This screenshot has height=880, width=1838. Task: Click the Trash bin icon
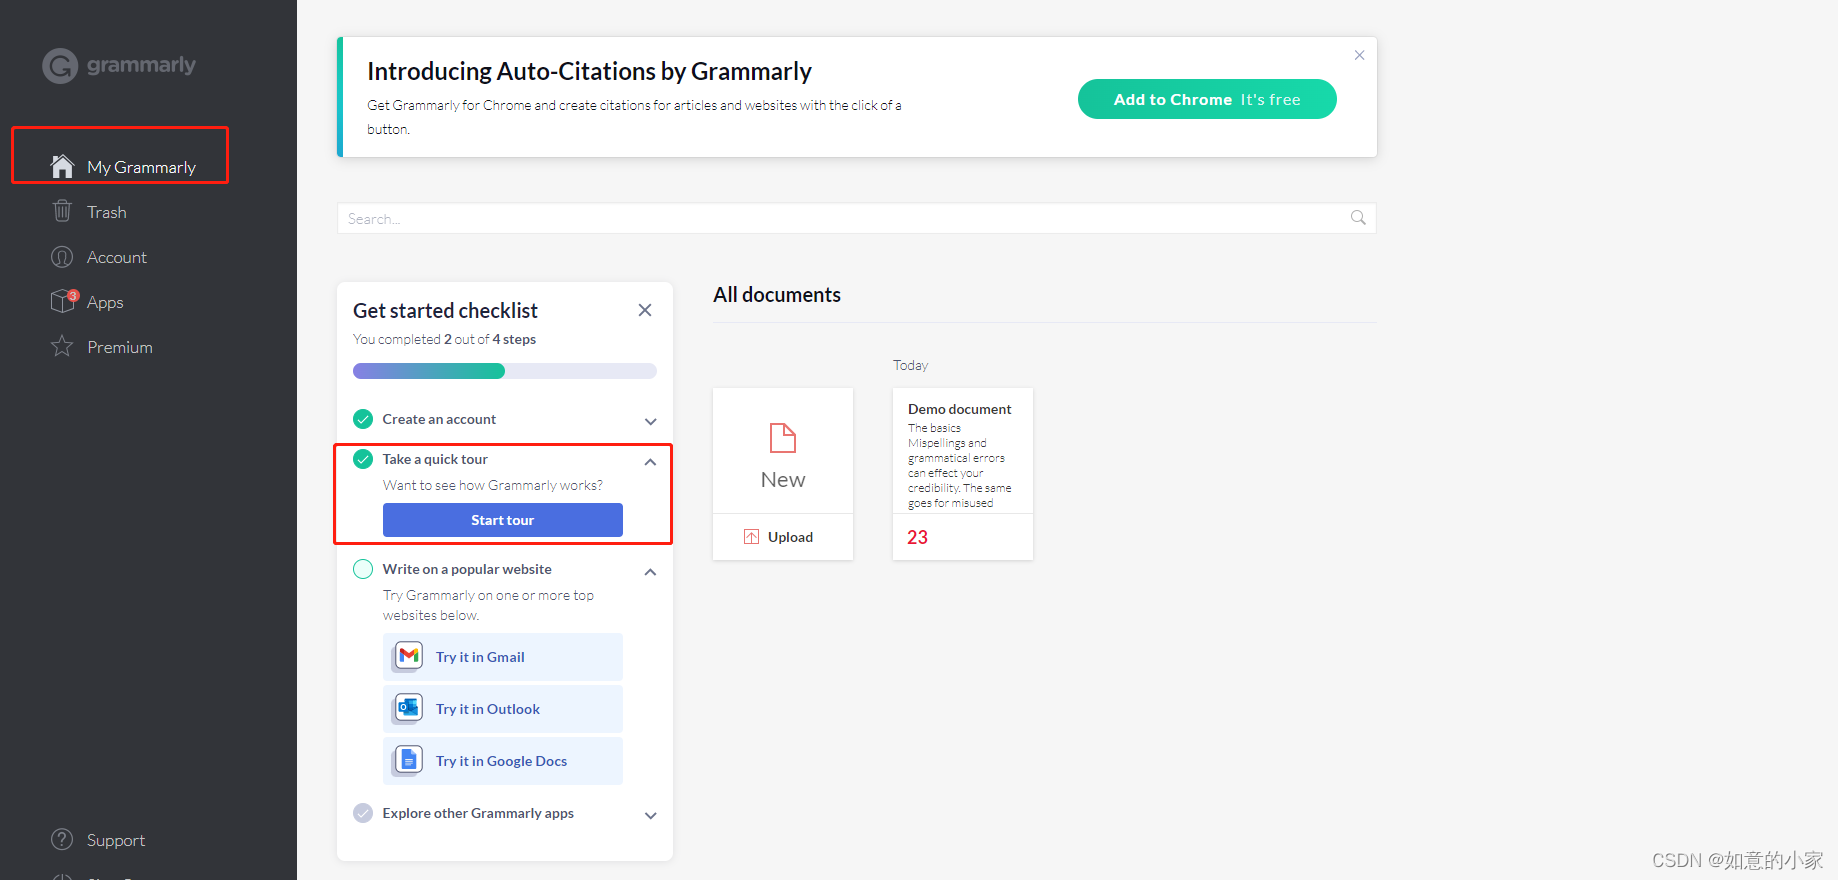62,211
